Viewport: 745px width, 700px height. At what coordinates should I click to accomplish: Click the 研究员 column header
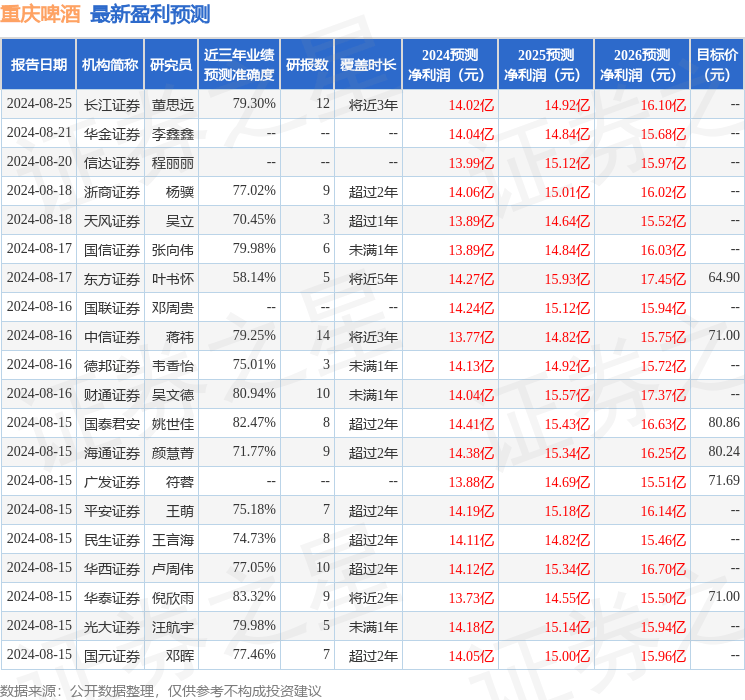171,64
